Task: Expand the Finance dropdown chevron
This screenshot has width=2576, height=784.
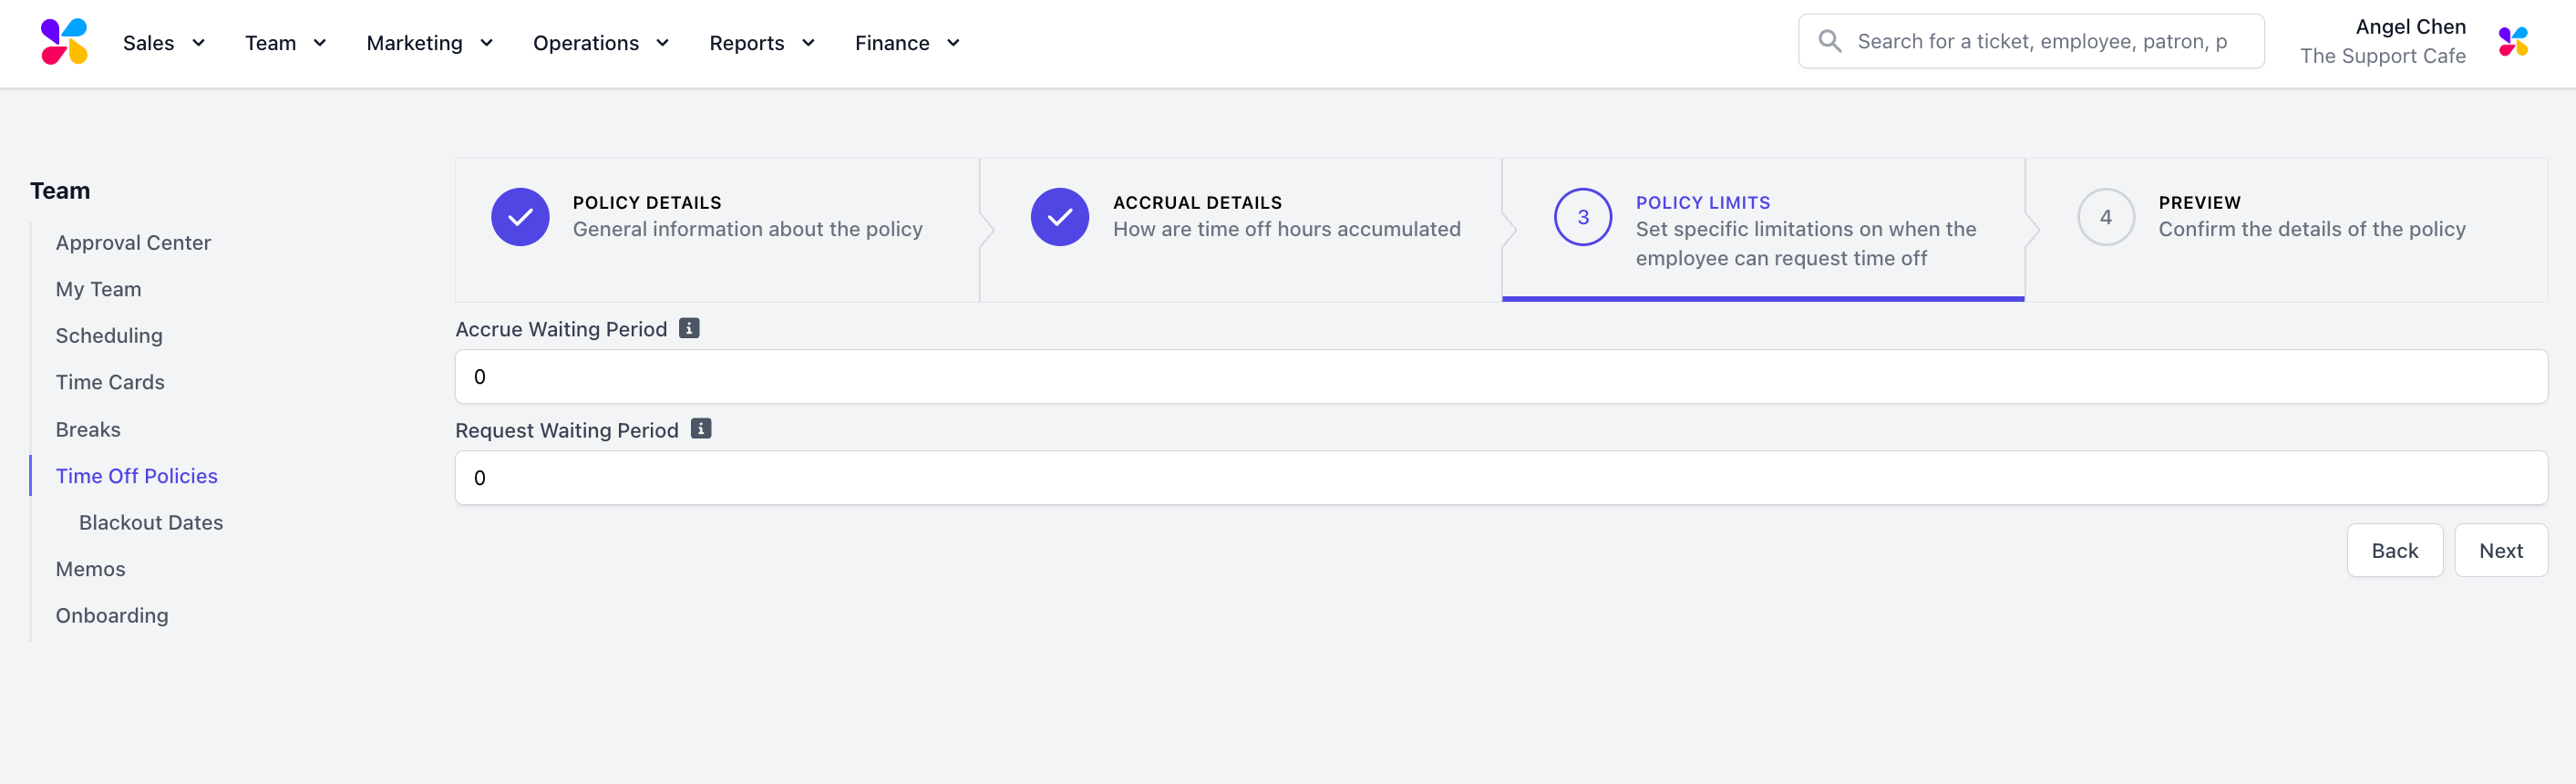Action: [953, 43]
